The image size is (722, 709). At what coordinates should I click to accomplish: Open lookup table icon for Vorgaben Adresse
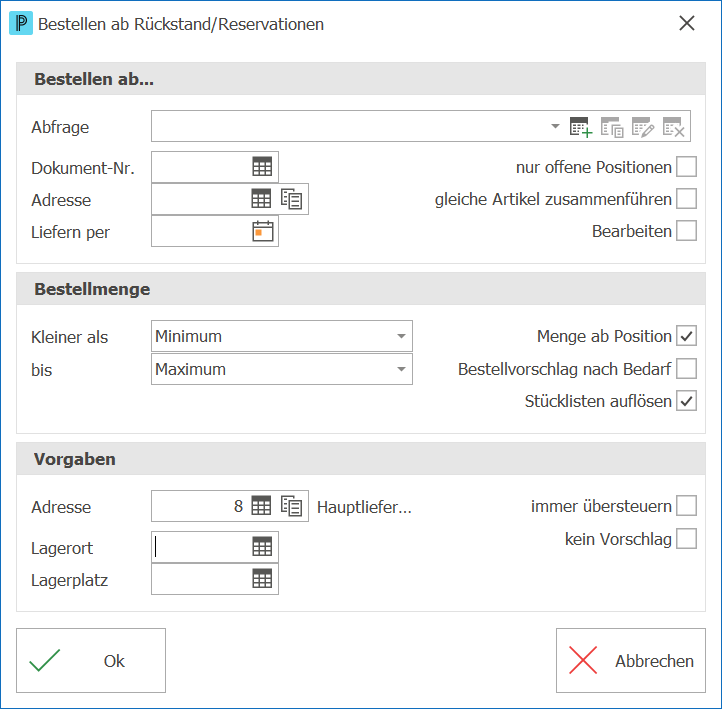(261, 506)
